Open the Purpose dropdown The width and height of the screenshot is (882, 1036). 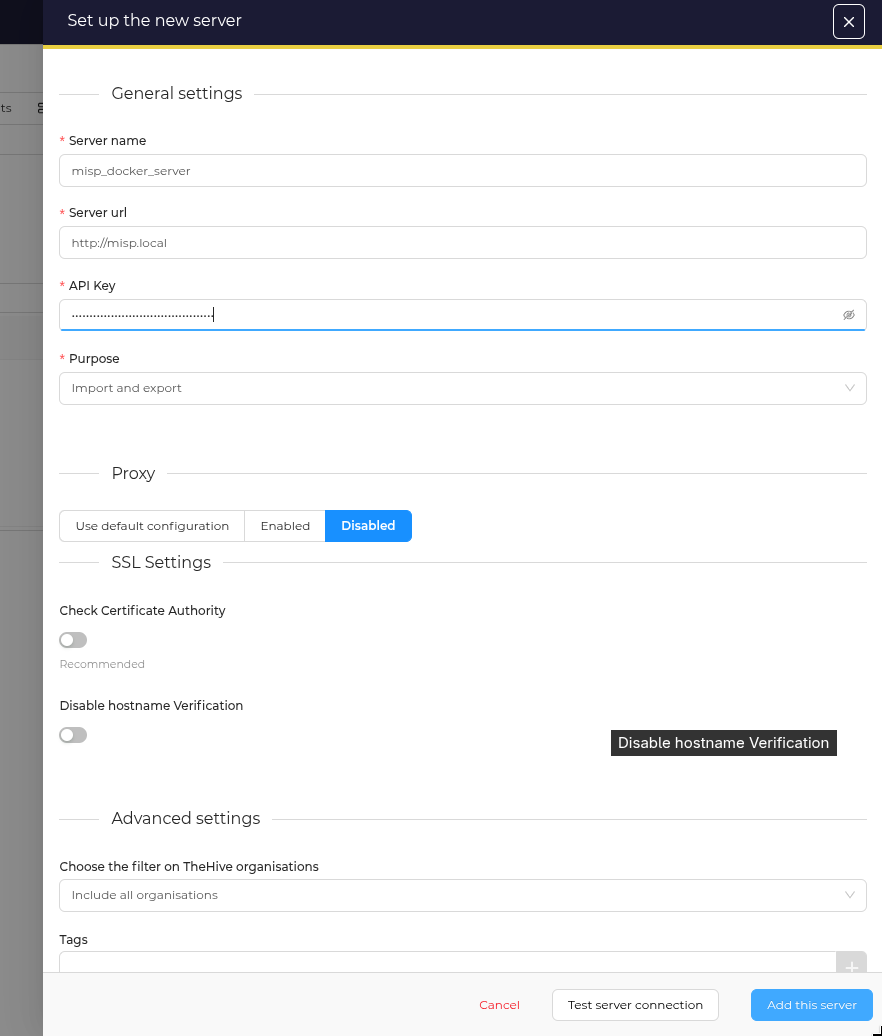coord(462,388)
